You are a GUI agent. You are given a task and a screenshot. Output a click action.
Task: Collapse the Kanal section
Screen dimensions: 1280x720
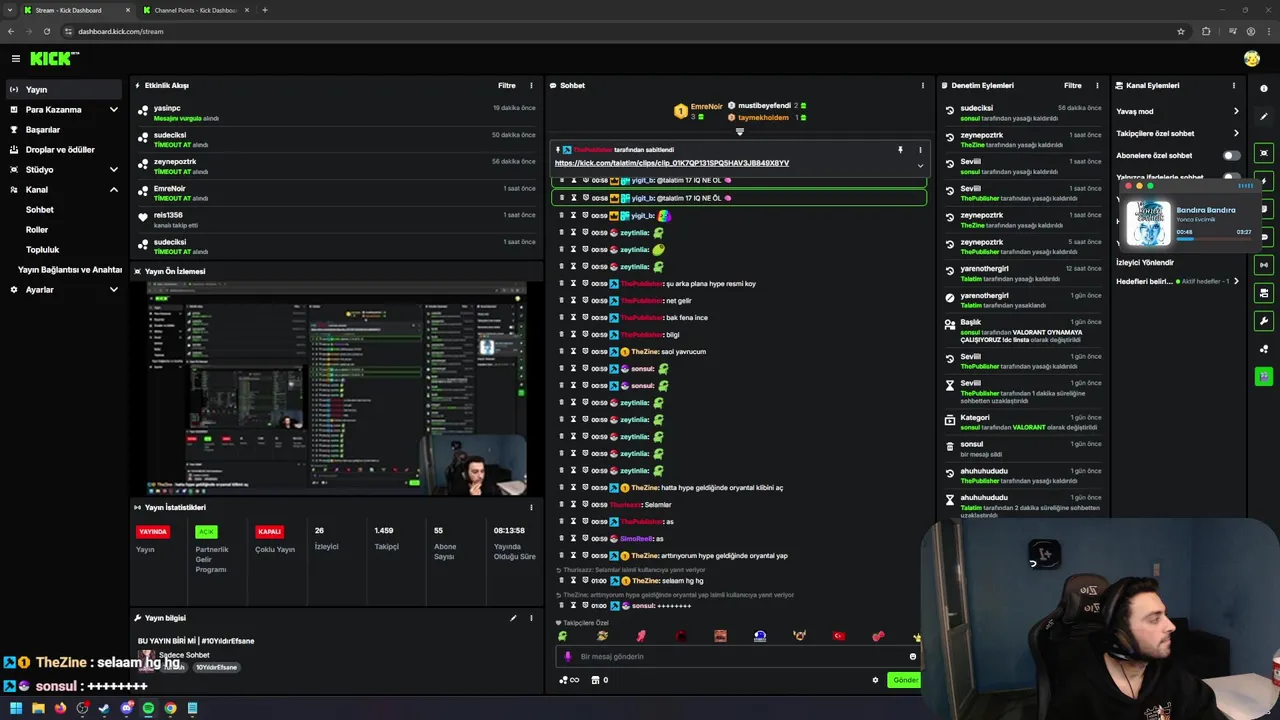coord(64,189)
